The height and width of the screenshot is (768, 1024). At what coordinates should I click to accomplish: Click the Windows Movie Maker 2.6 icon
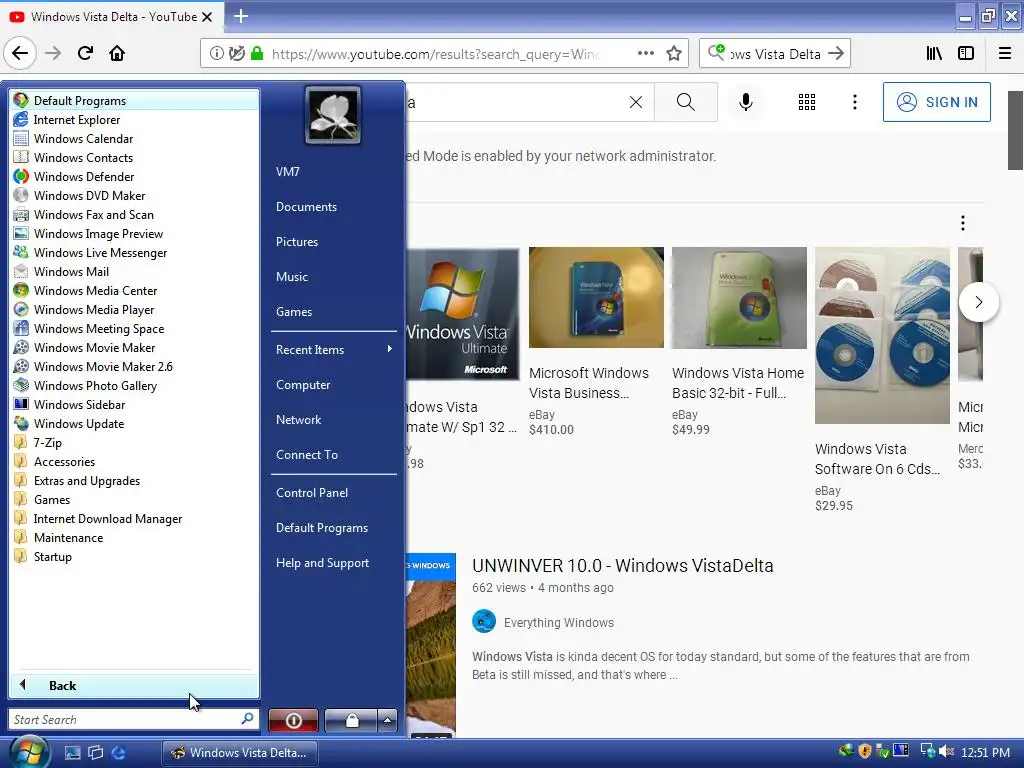point(21,366)
